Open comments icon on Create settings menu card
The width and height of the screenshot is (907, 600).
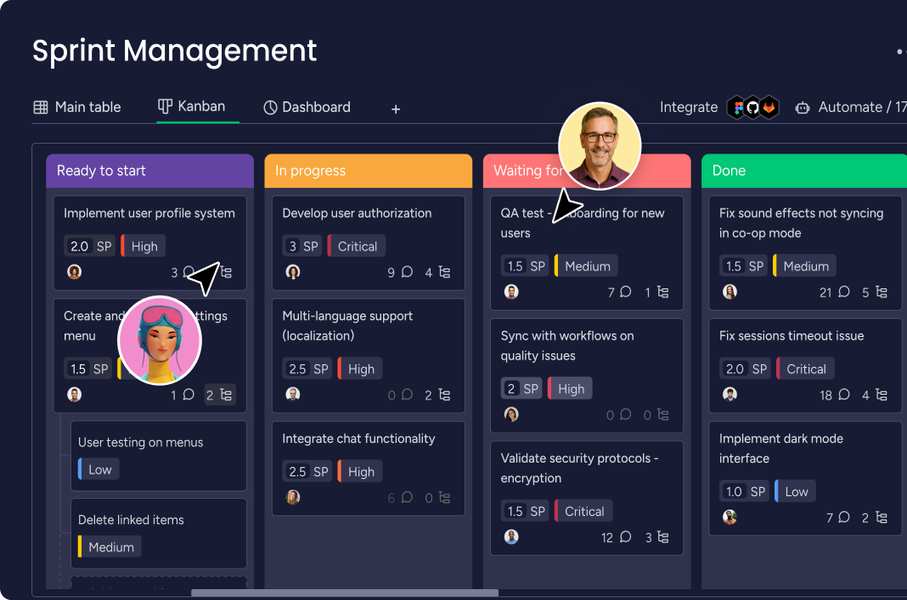189,395
